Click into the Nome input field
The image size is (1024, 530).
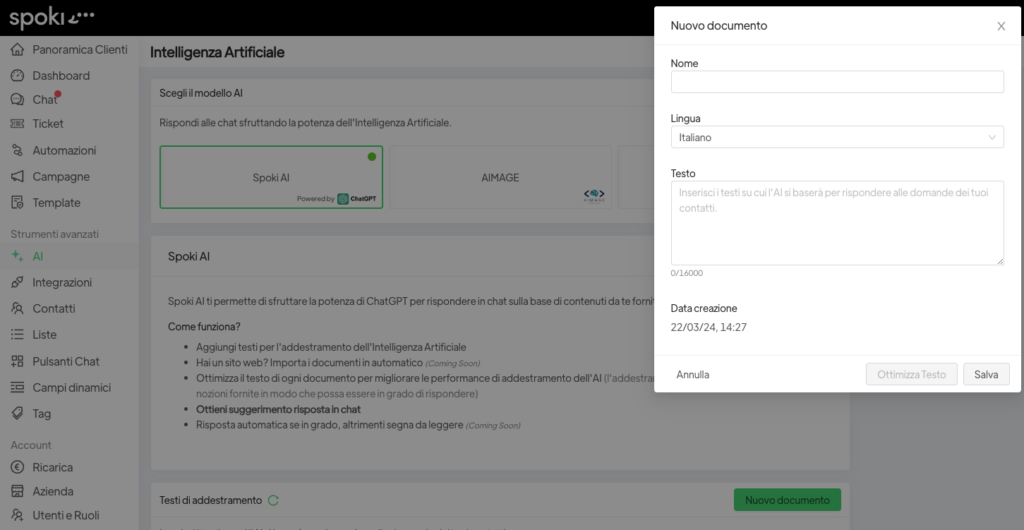[x=837, y=82]
